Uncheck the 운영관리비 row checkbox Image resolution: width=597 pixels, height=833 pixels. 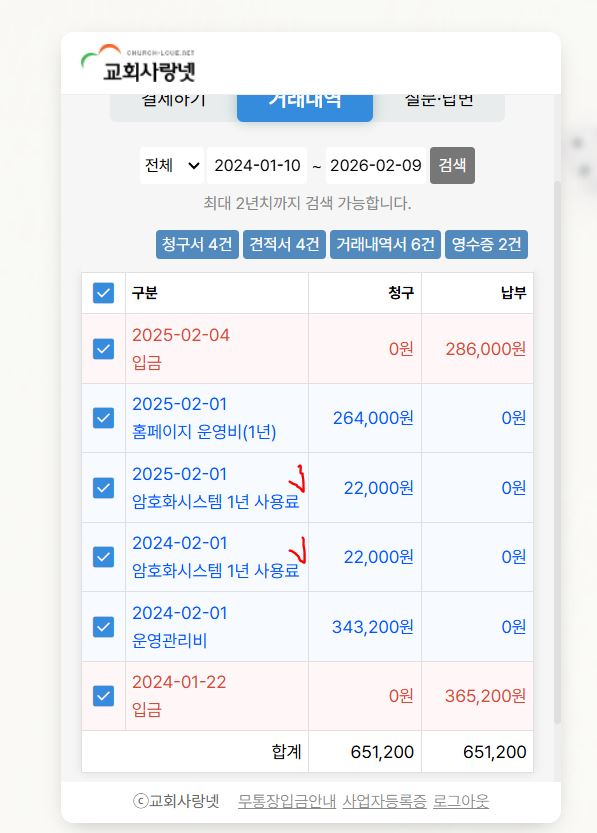[103, 627]
